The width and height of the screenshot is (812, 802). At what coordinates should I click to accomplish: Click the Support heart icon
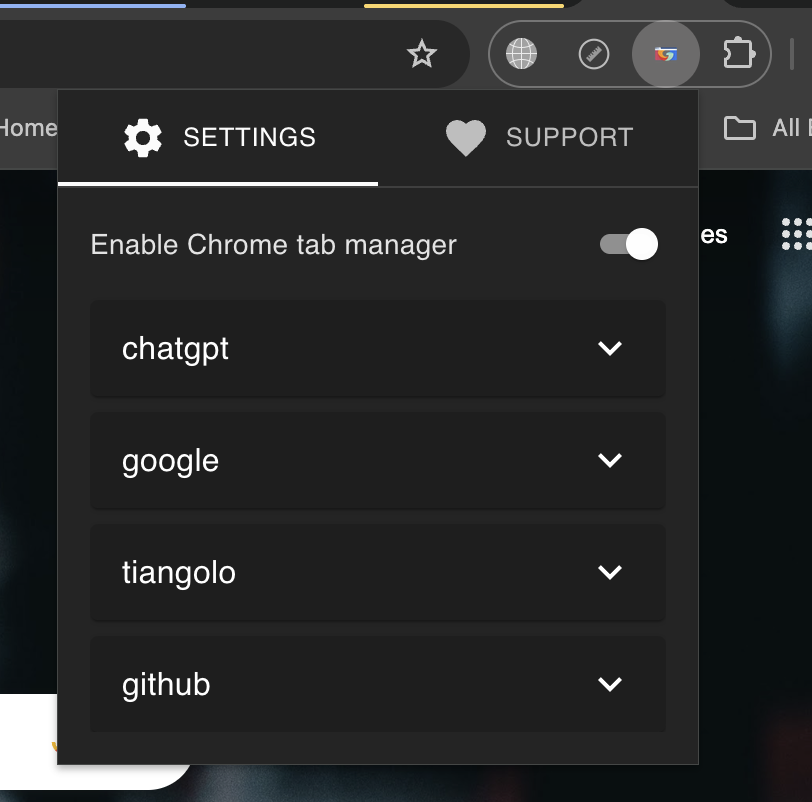click(466, 138)
